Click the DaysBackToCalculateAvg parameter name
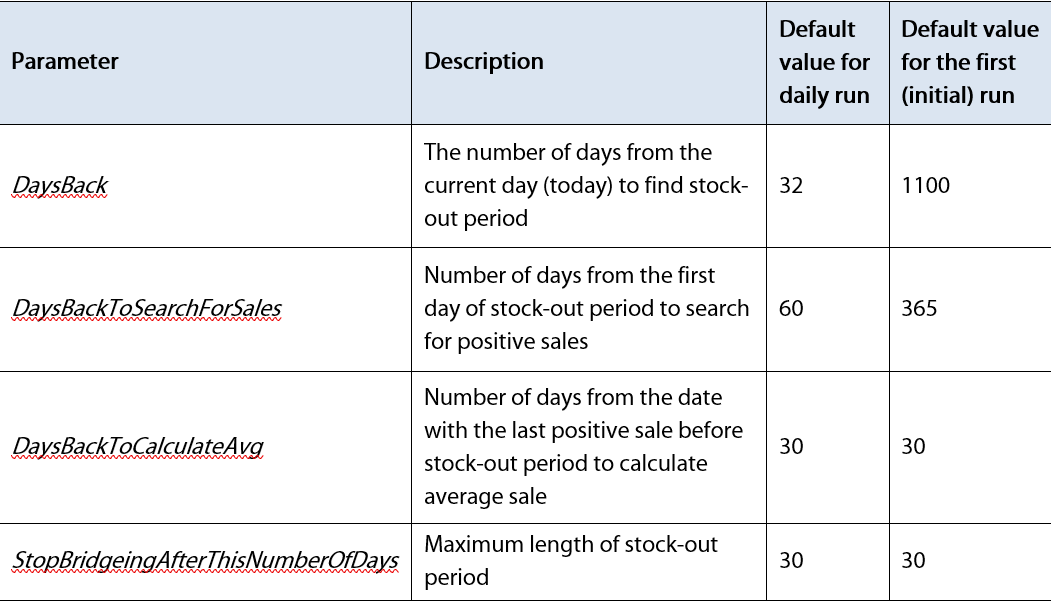 (x=137, y=447)
